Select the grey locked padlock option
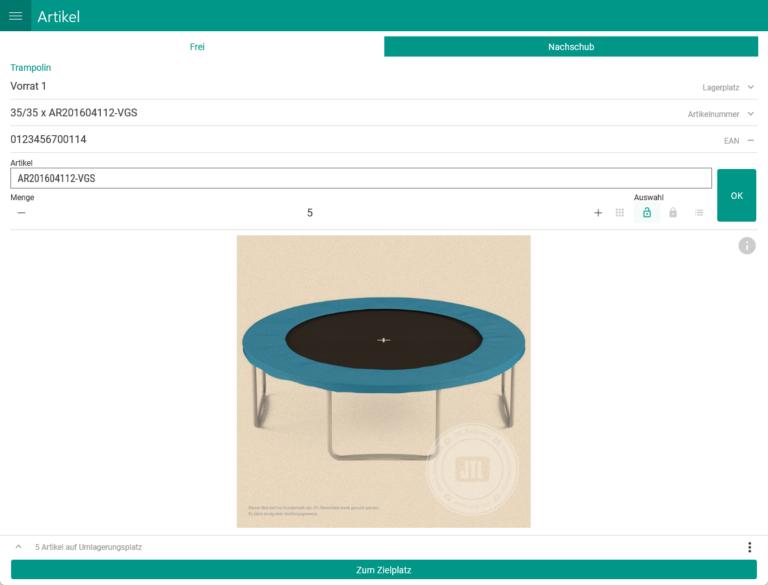Image resolution: width=768 pixels, height=585 pixels. 673,213
